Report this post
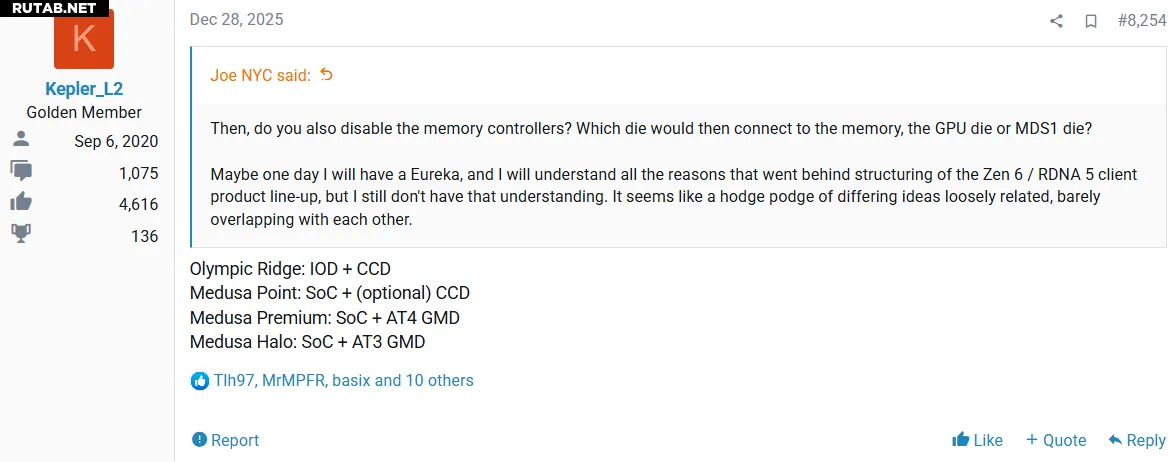 tap(225, 440)
